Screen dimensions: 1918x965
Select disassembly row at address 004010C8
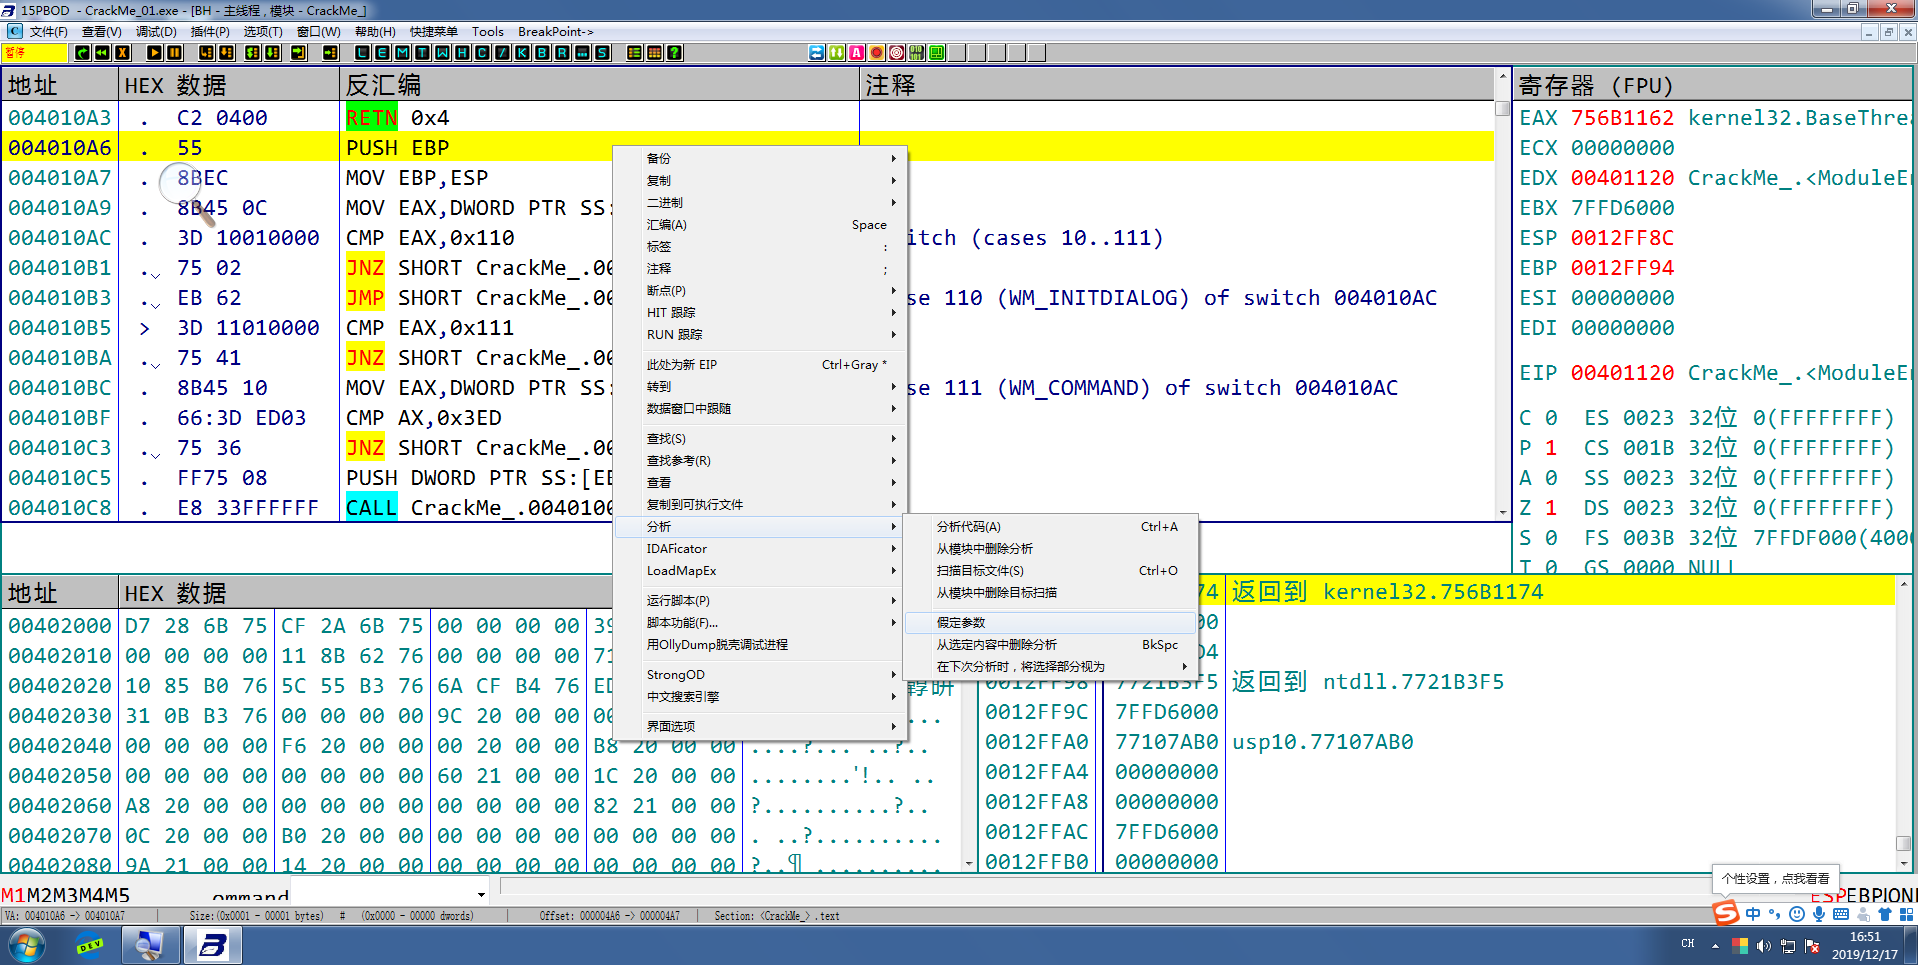(x=747, y=508)
